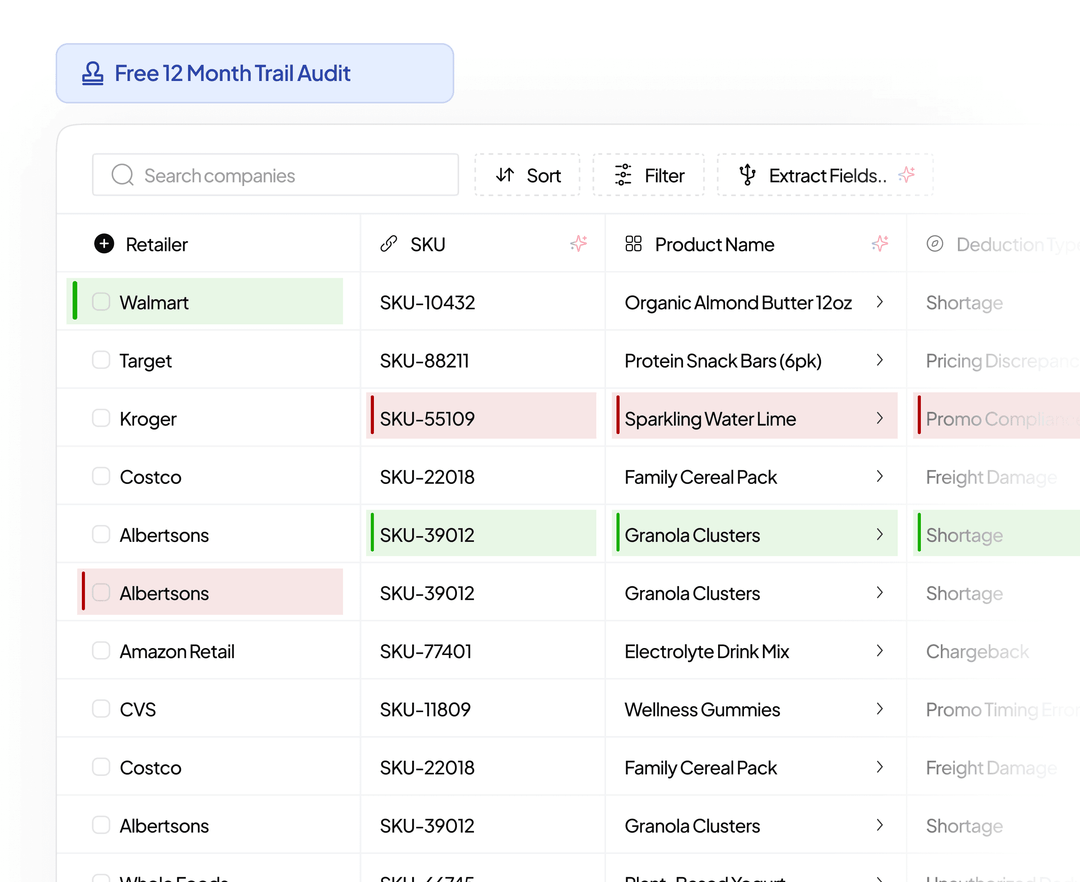Expand Wellness Gummies chevron
Image resolution: width=1080 pixels, height=882 pixels.
click(x=880, y=708)
